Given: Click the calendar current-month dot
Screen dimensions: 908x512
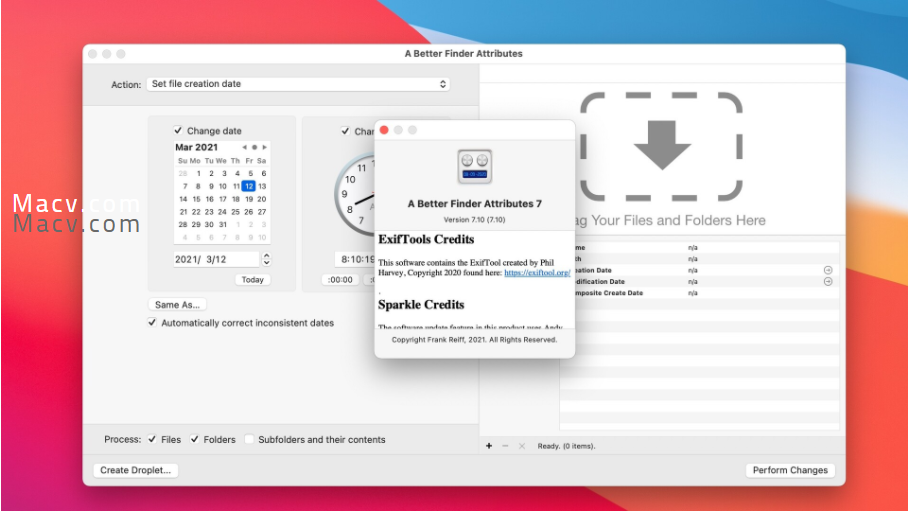Looking at the screenshot, I should 254,147.
